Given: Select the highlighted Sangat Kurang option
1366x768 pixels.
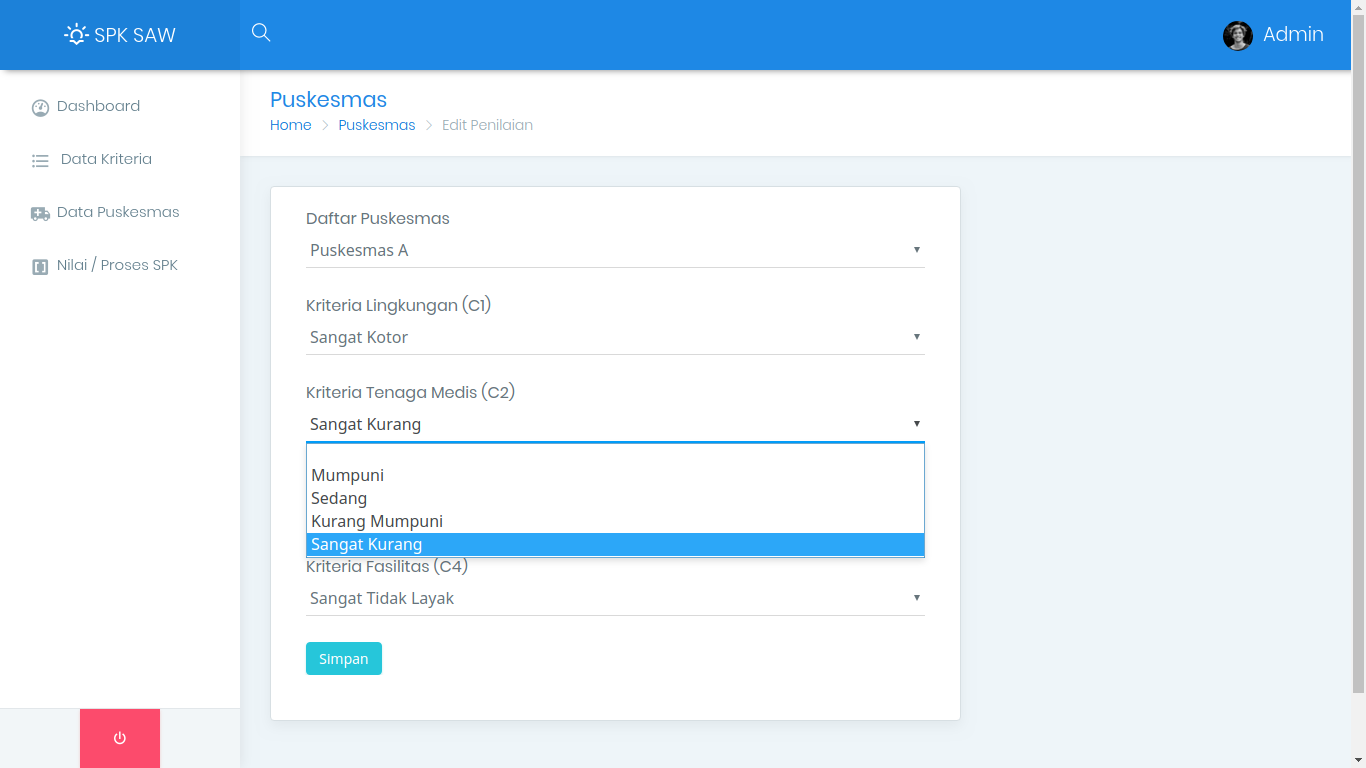Looking at the screenshot, I should coord(367,544).
